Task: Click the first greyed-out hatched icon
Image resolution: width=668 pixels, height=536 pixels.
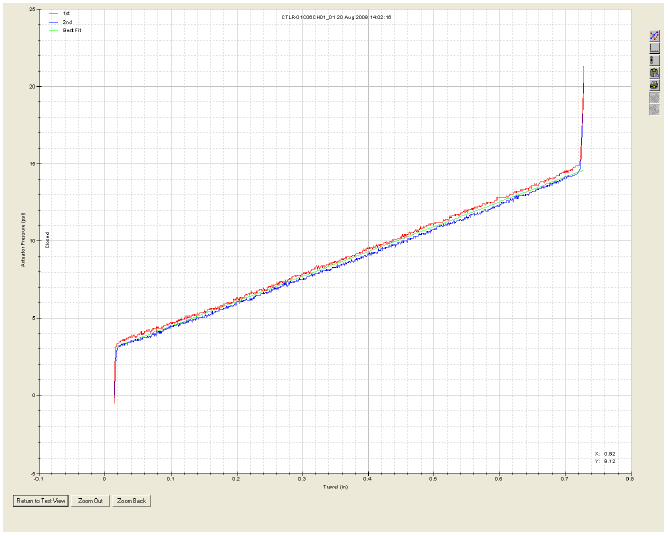Action: point(654,97)
